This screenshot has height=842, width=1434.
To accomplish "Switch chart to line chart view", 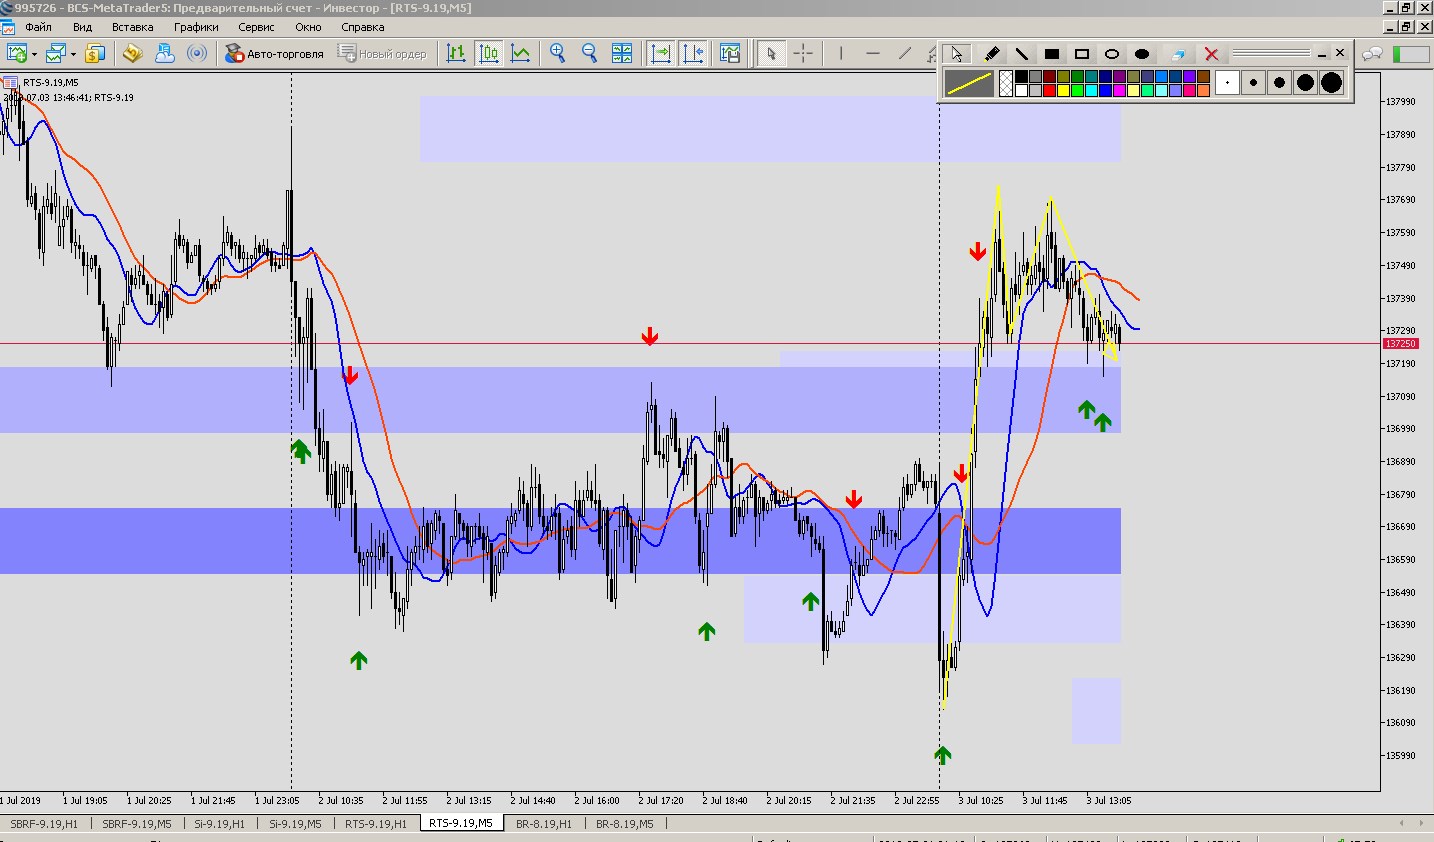I will point(521,54).
